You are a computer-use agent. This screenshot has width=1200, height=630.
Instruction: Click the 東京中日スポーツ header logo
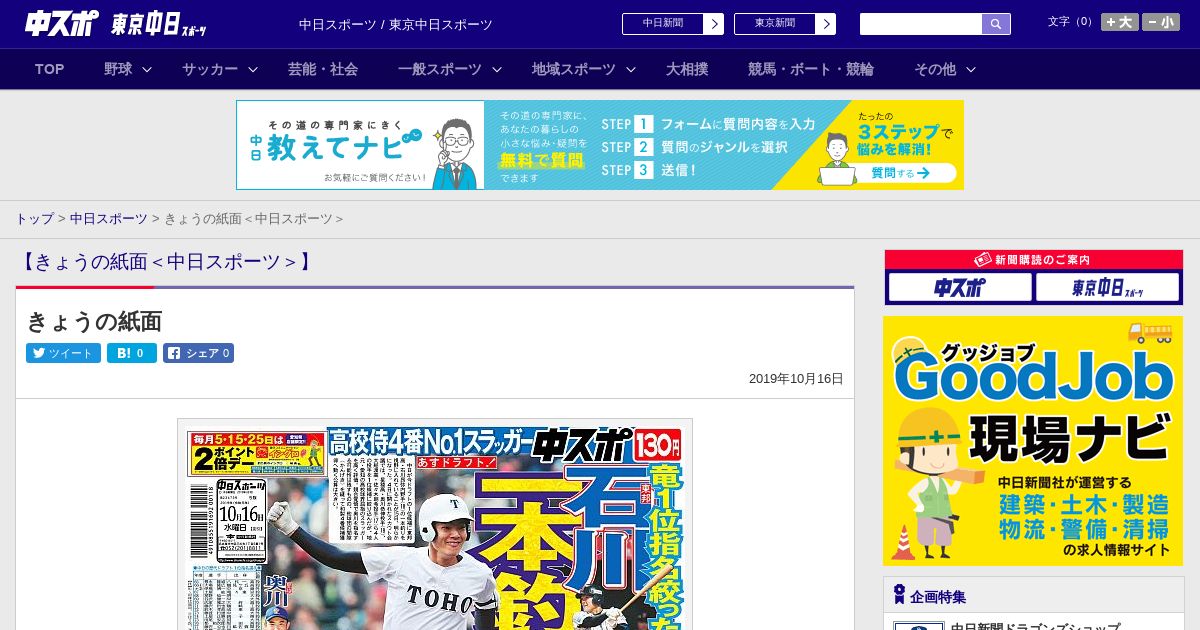160,24
